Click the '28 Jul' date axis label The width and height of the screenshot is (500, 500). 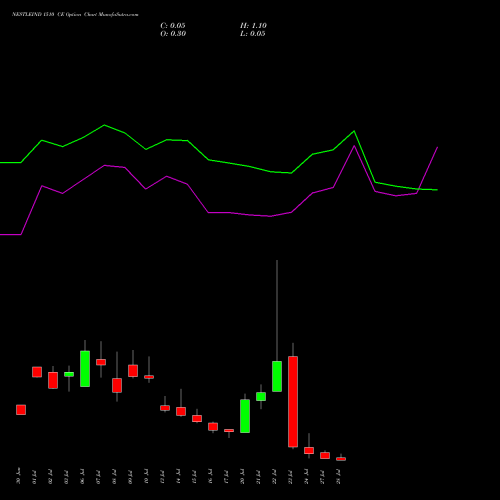(x=339, y=476)
